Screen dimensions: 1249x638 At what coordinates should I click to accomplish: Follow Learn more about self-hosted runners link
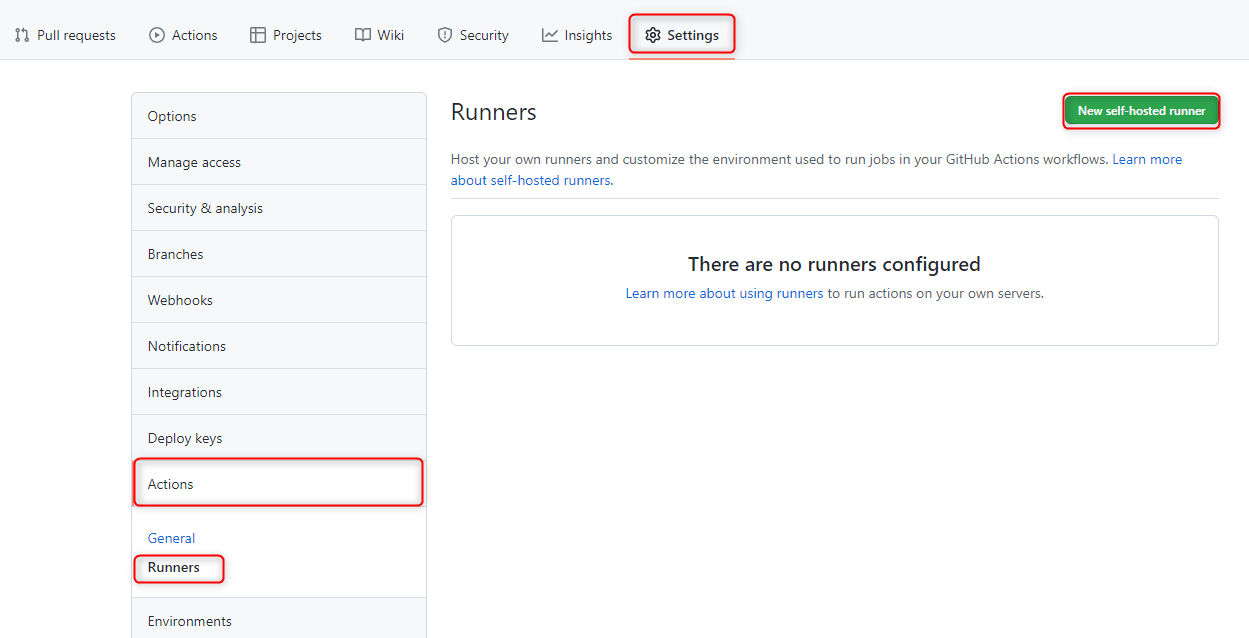coord(816,170)
